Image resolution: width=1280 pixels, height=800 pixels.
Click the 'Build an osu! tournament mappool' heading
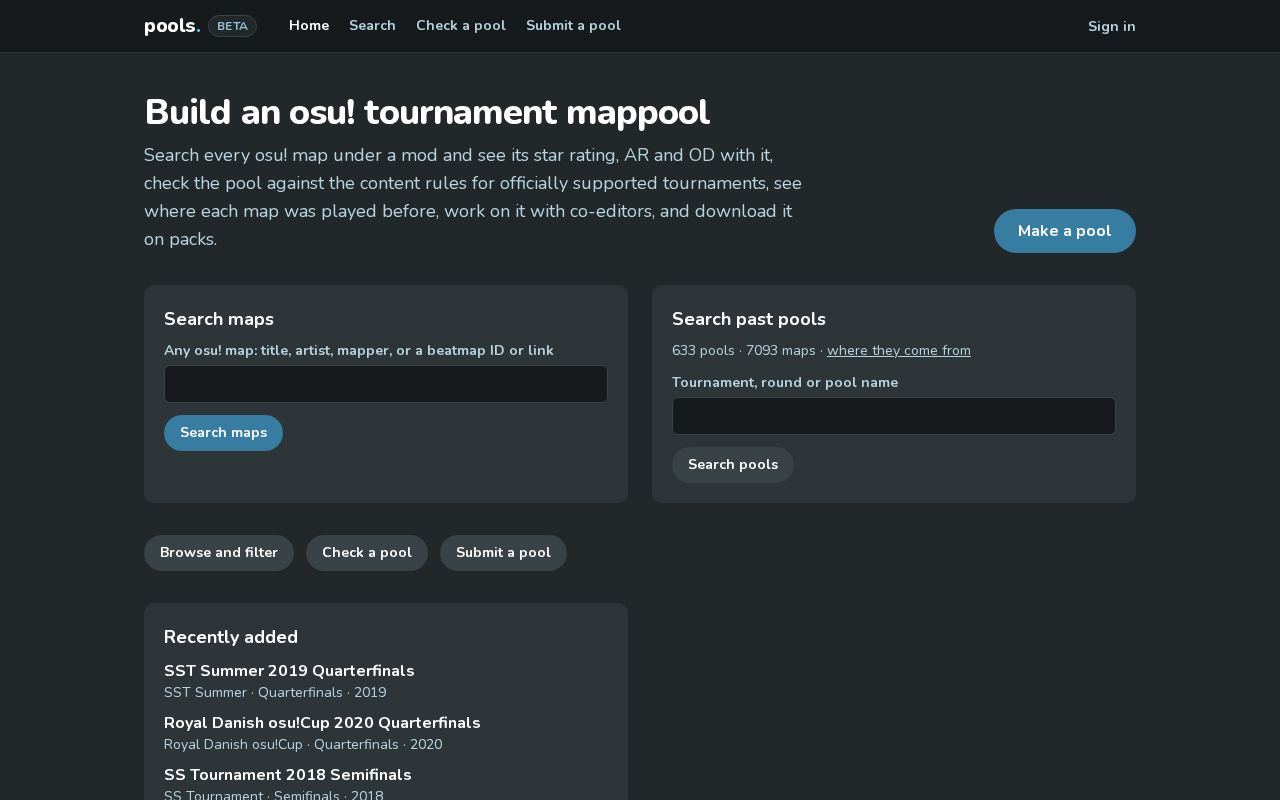pyautogui.click(x=427, y=113)
